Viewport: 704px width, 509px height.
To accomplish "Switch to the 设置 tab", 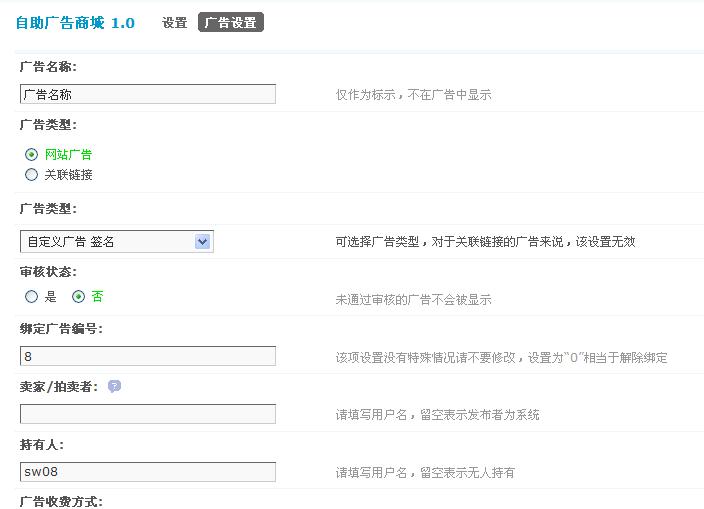I will (x=174, y=22).
